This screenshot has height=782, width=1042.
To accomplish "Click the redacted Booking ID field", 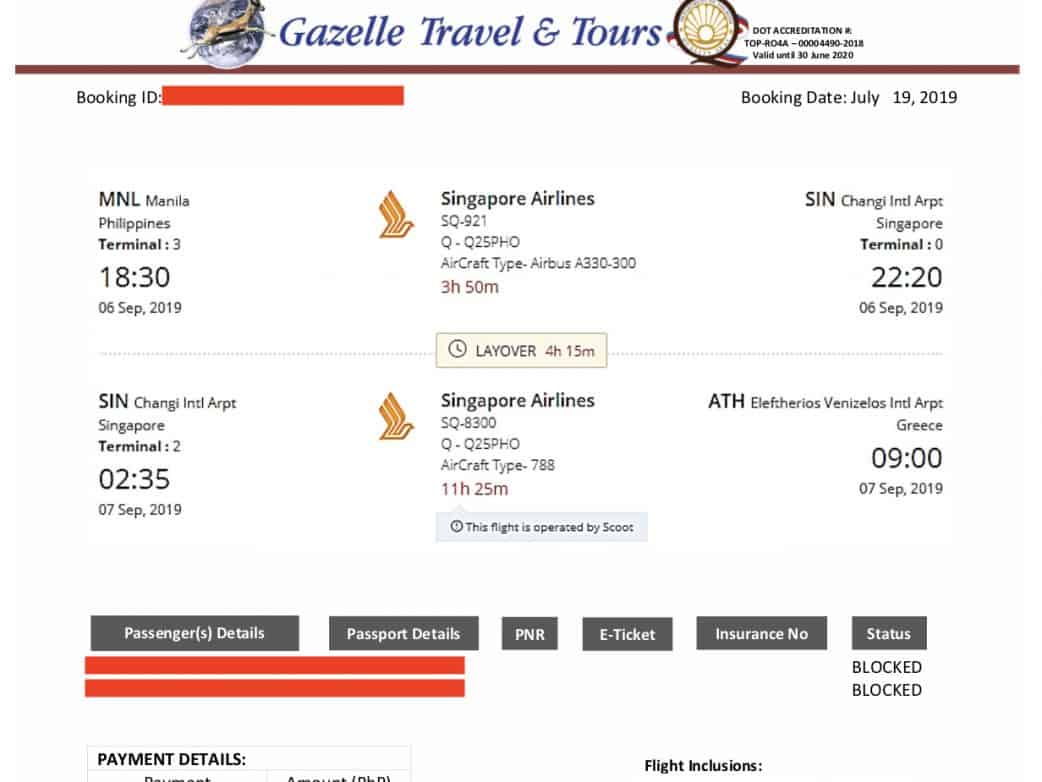I will (x=282, y=96).
